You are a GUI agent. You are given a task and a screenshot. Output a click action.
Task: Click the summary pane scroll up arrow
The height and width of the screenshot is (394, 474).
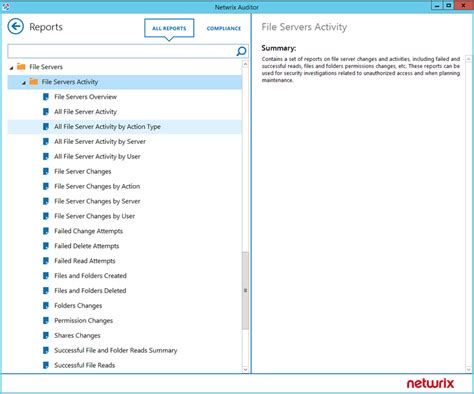pyautogui.click(x=468, y=59)
